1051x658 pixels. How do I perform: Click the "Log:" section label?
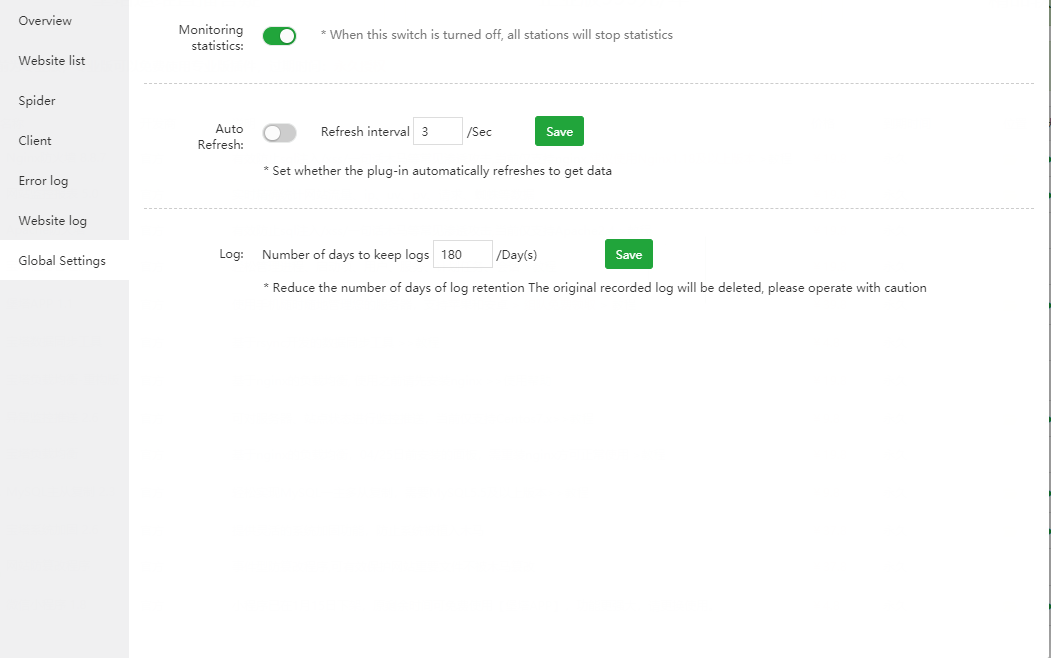[231, 254]
